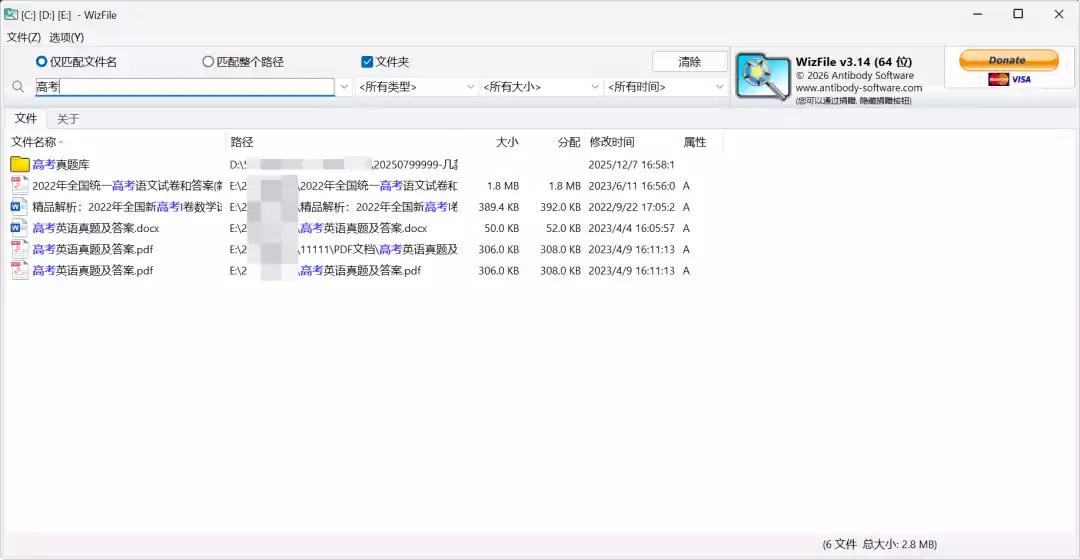Click modified time 2025/12/7 16:58:1
This screenshot has height=560, width=1080.
click(631, 165)
